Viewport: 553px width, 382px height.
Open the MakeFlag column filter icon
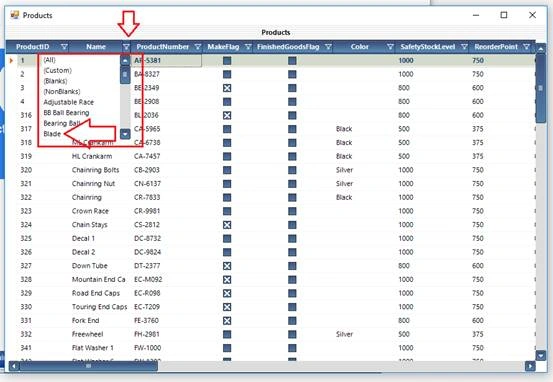pyautogui.click(x=248, y=47)
